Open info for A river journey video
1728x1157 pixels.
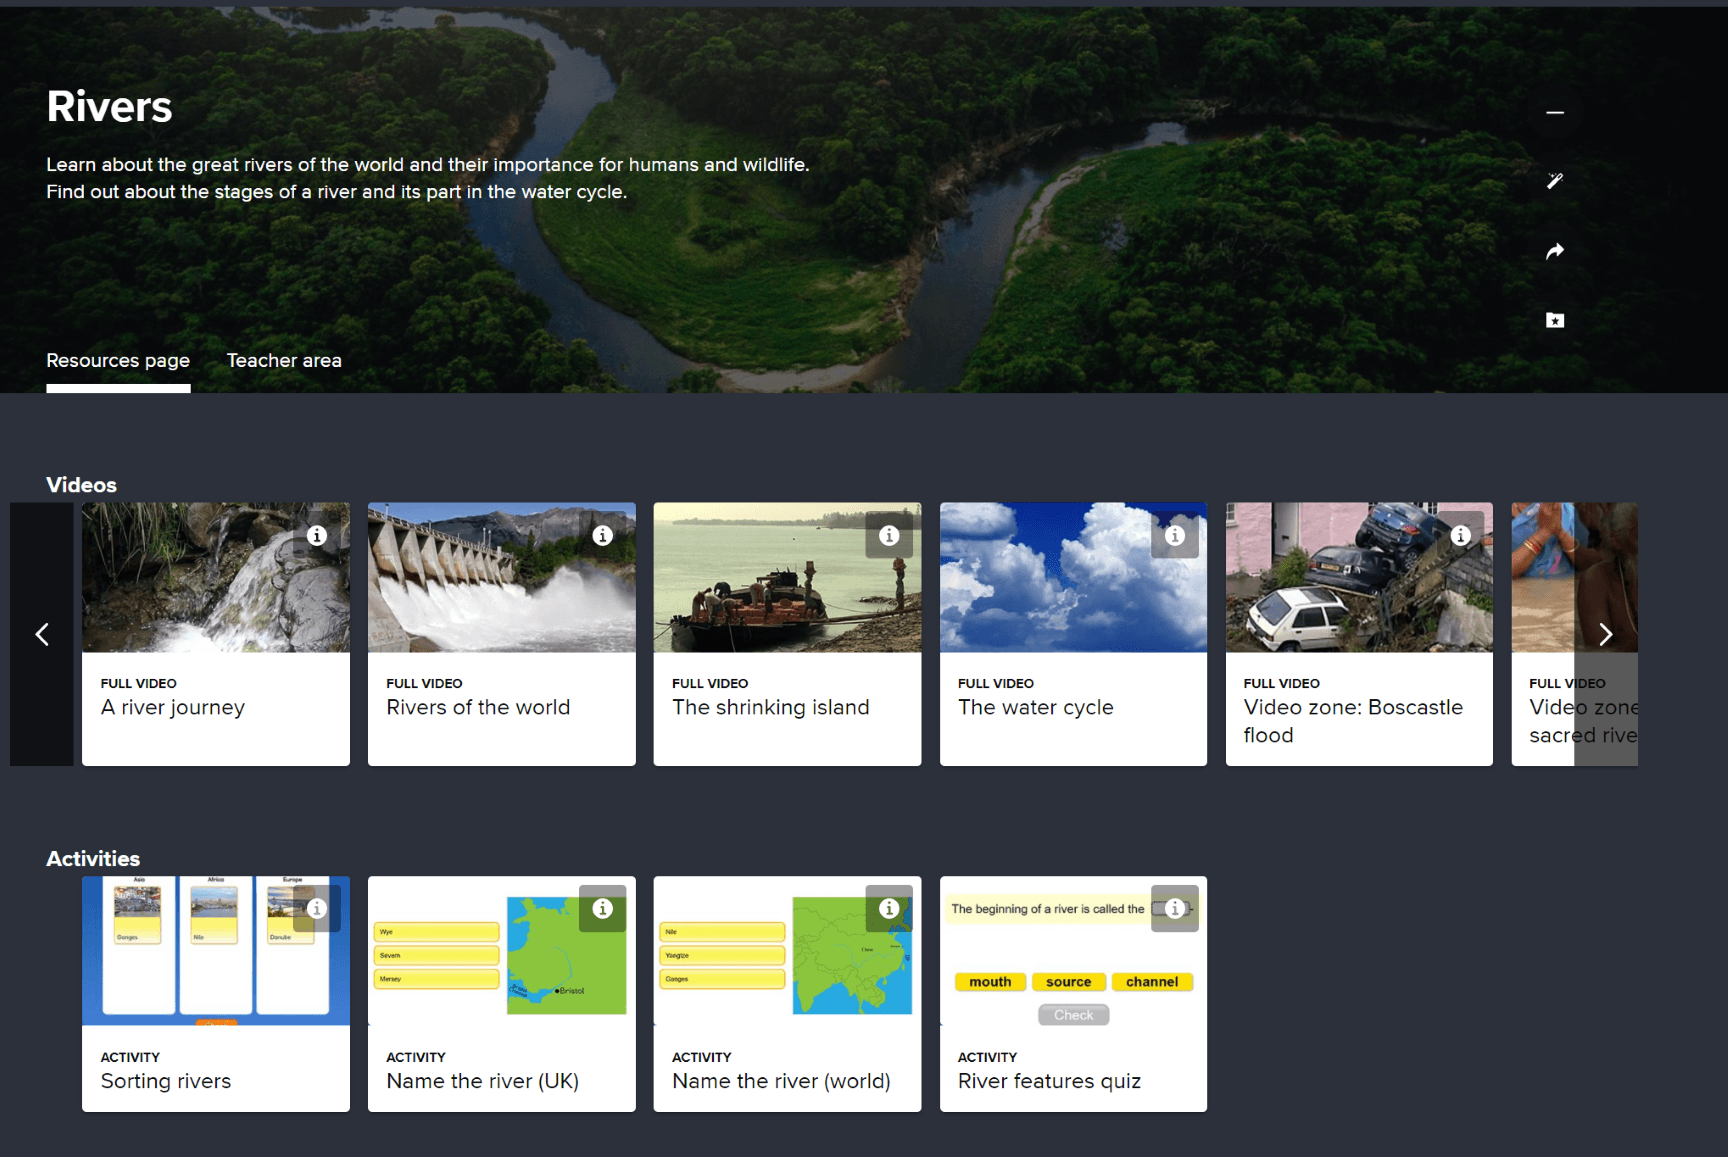317,536
